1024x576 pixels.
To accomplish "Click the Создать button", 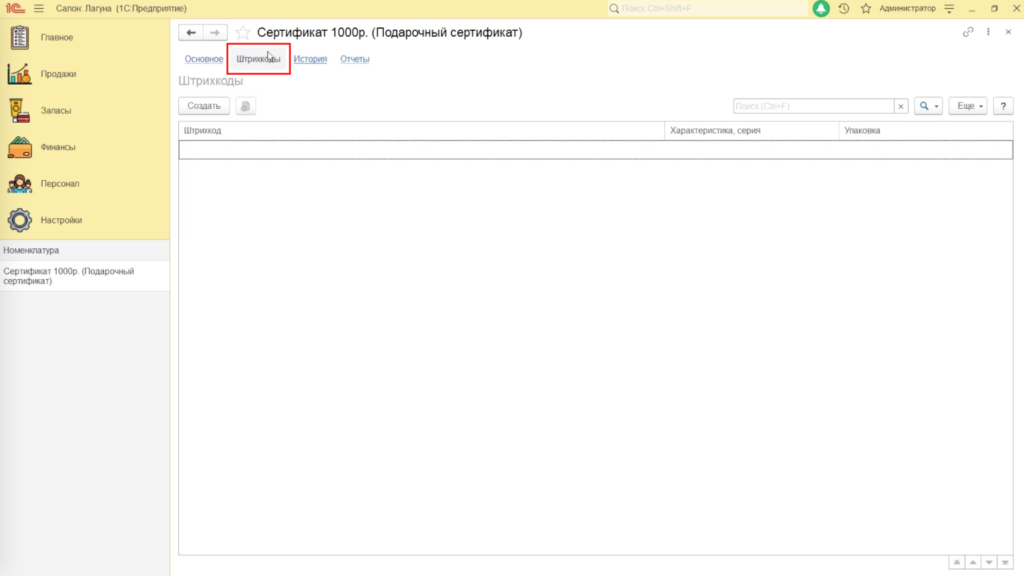I will point(204,106).
